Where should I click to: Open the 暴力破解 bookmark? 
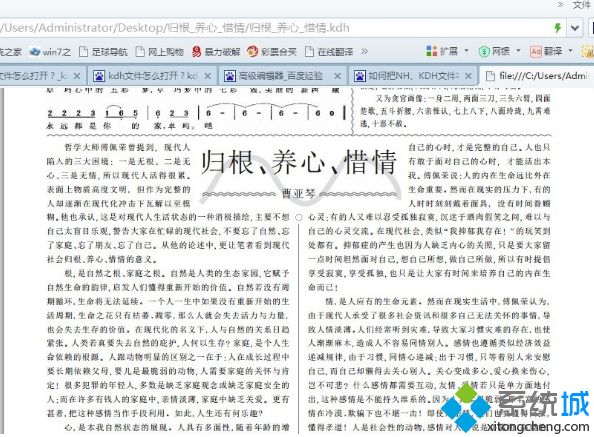(216, 52)
